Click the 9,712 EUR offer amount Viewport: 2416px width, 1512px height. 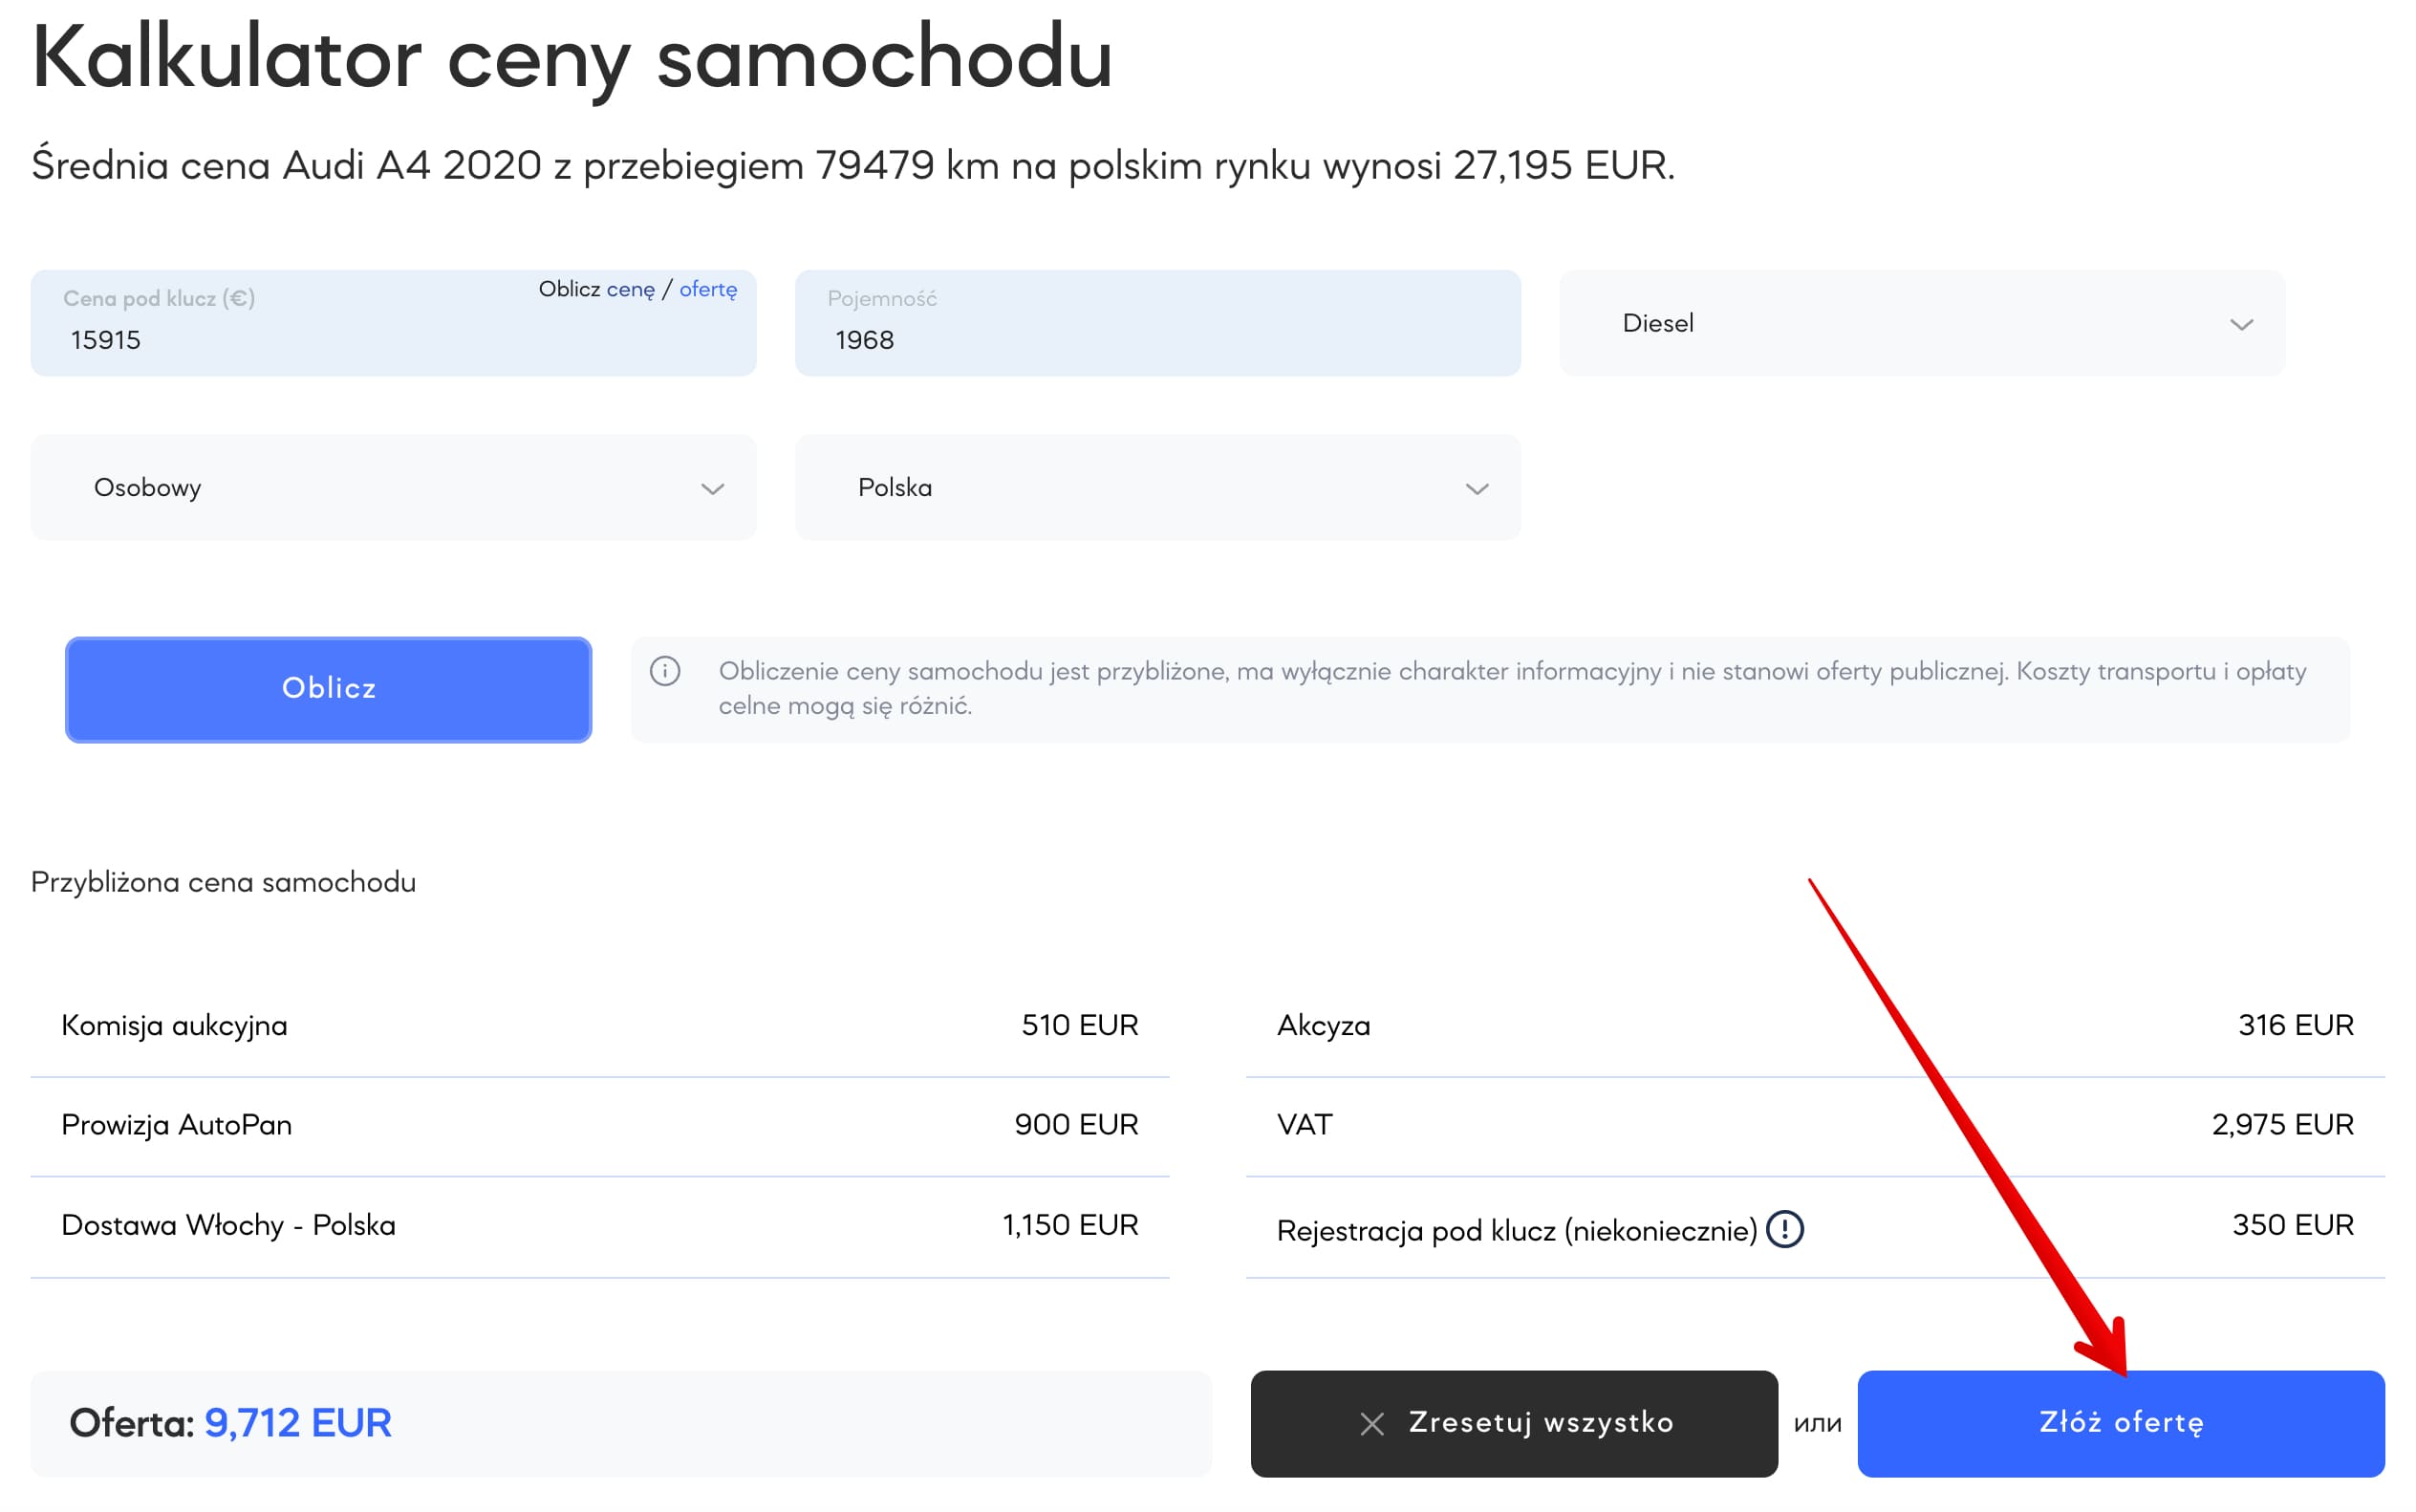click(297, 1423)
